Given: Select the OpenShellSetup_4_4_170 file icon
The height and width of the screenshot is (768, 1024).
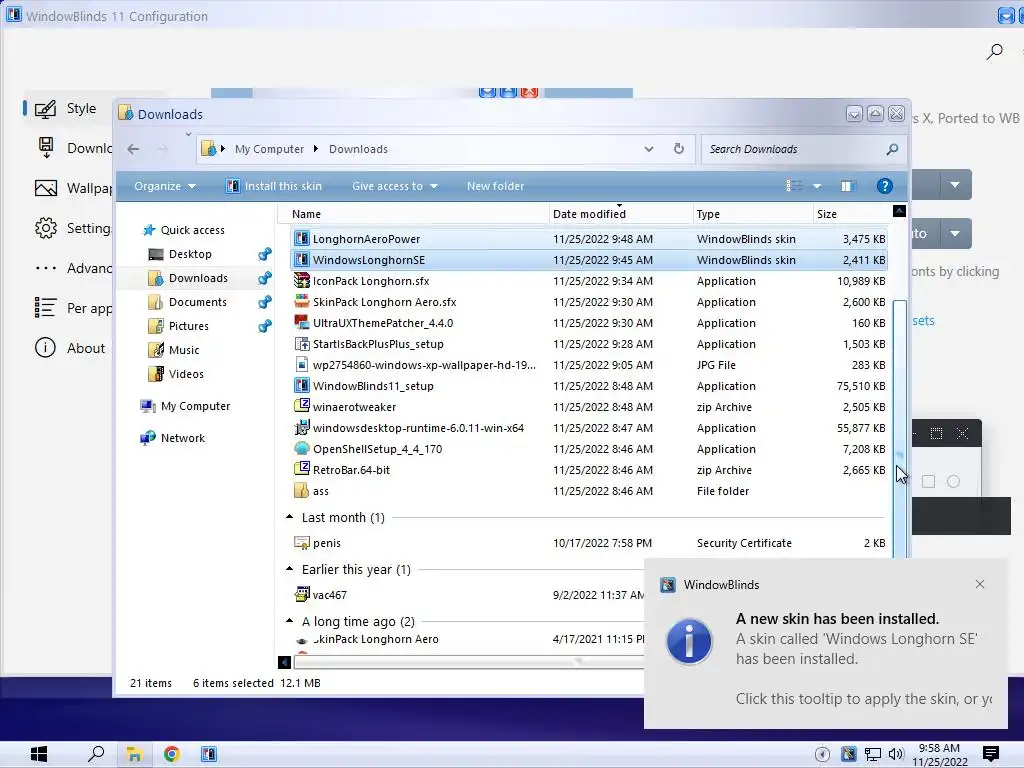Looking at the screenshot, I should (x=301, y=449).
